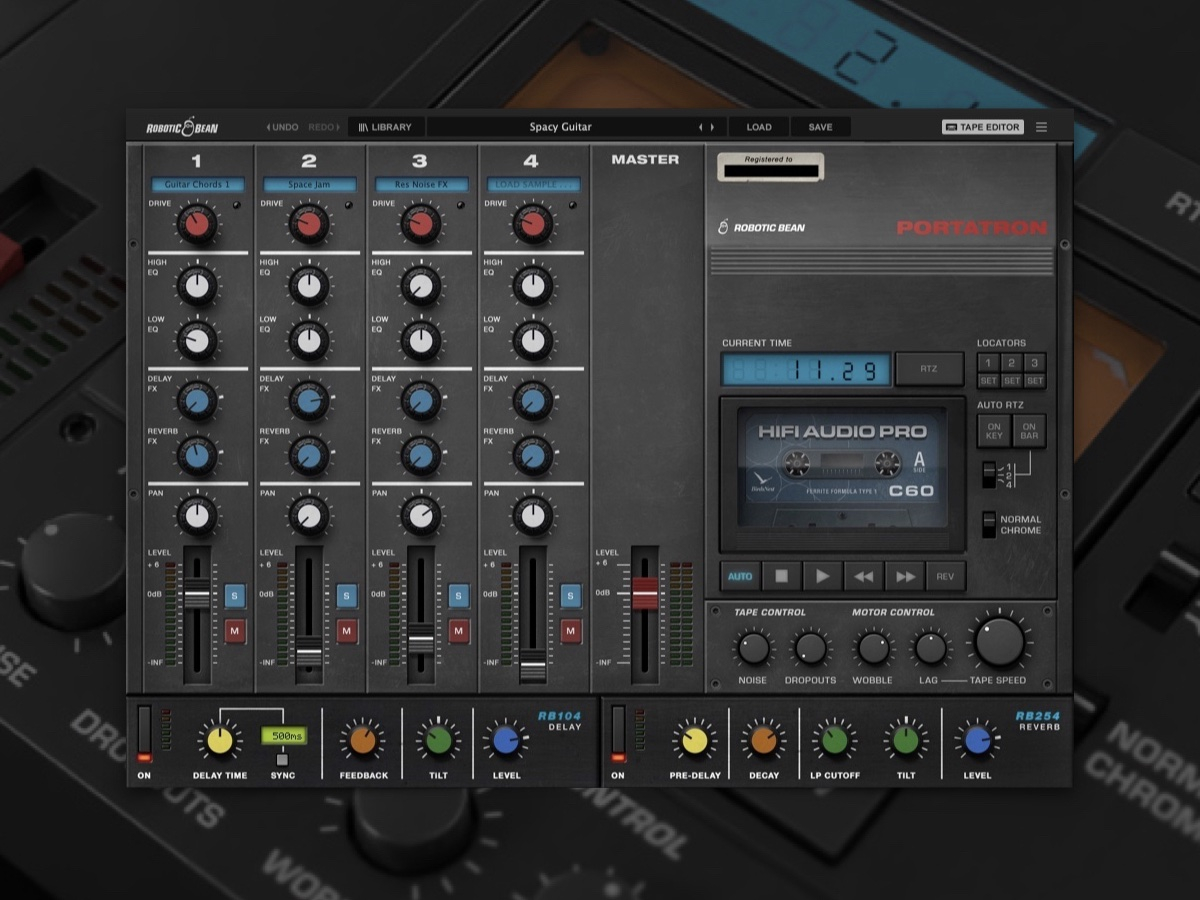
Task: Click channel 4 Low EQ knob
Action: (x=533, y=341)
